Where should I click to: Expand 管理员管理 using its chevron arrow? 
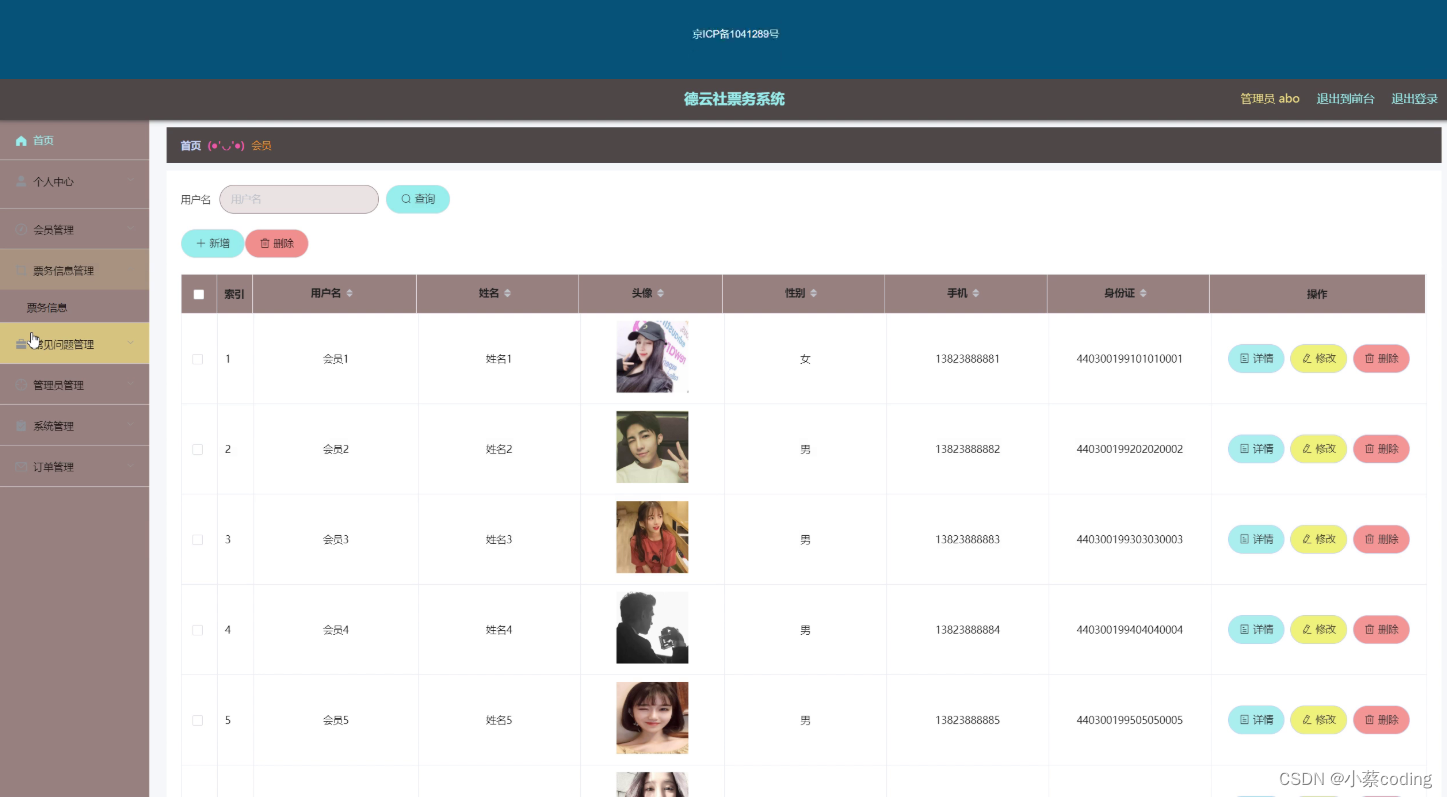(x=131, y=385)
